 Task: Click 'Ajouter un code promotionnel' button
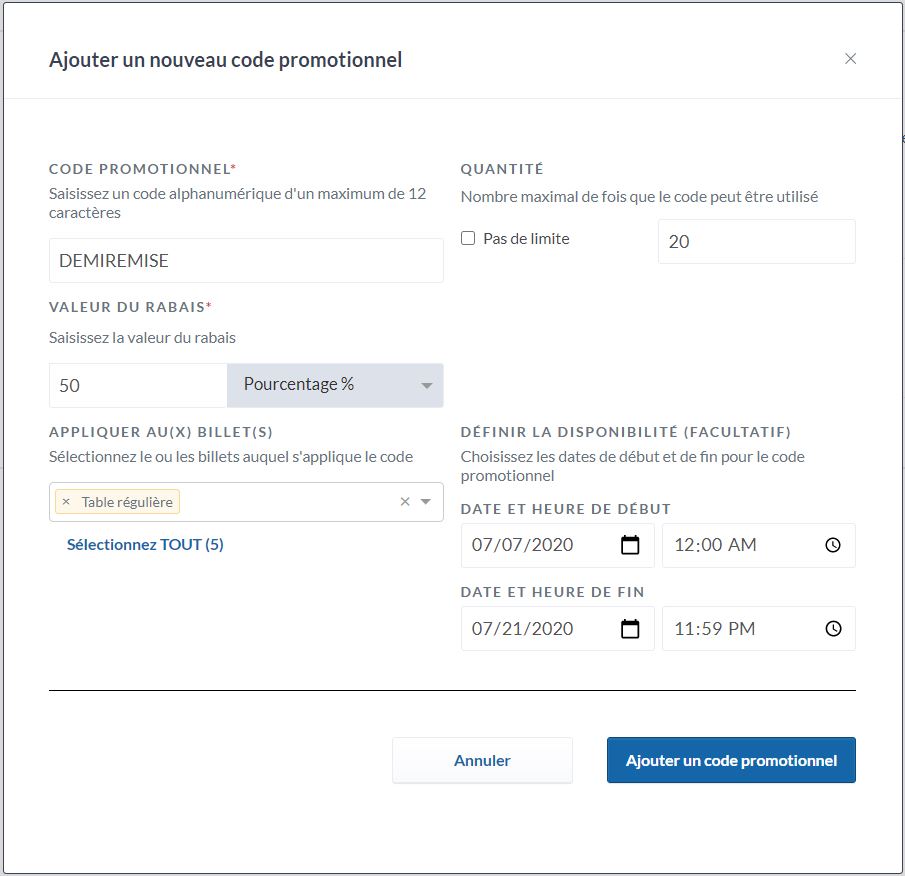tap(731, 761)
